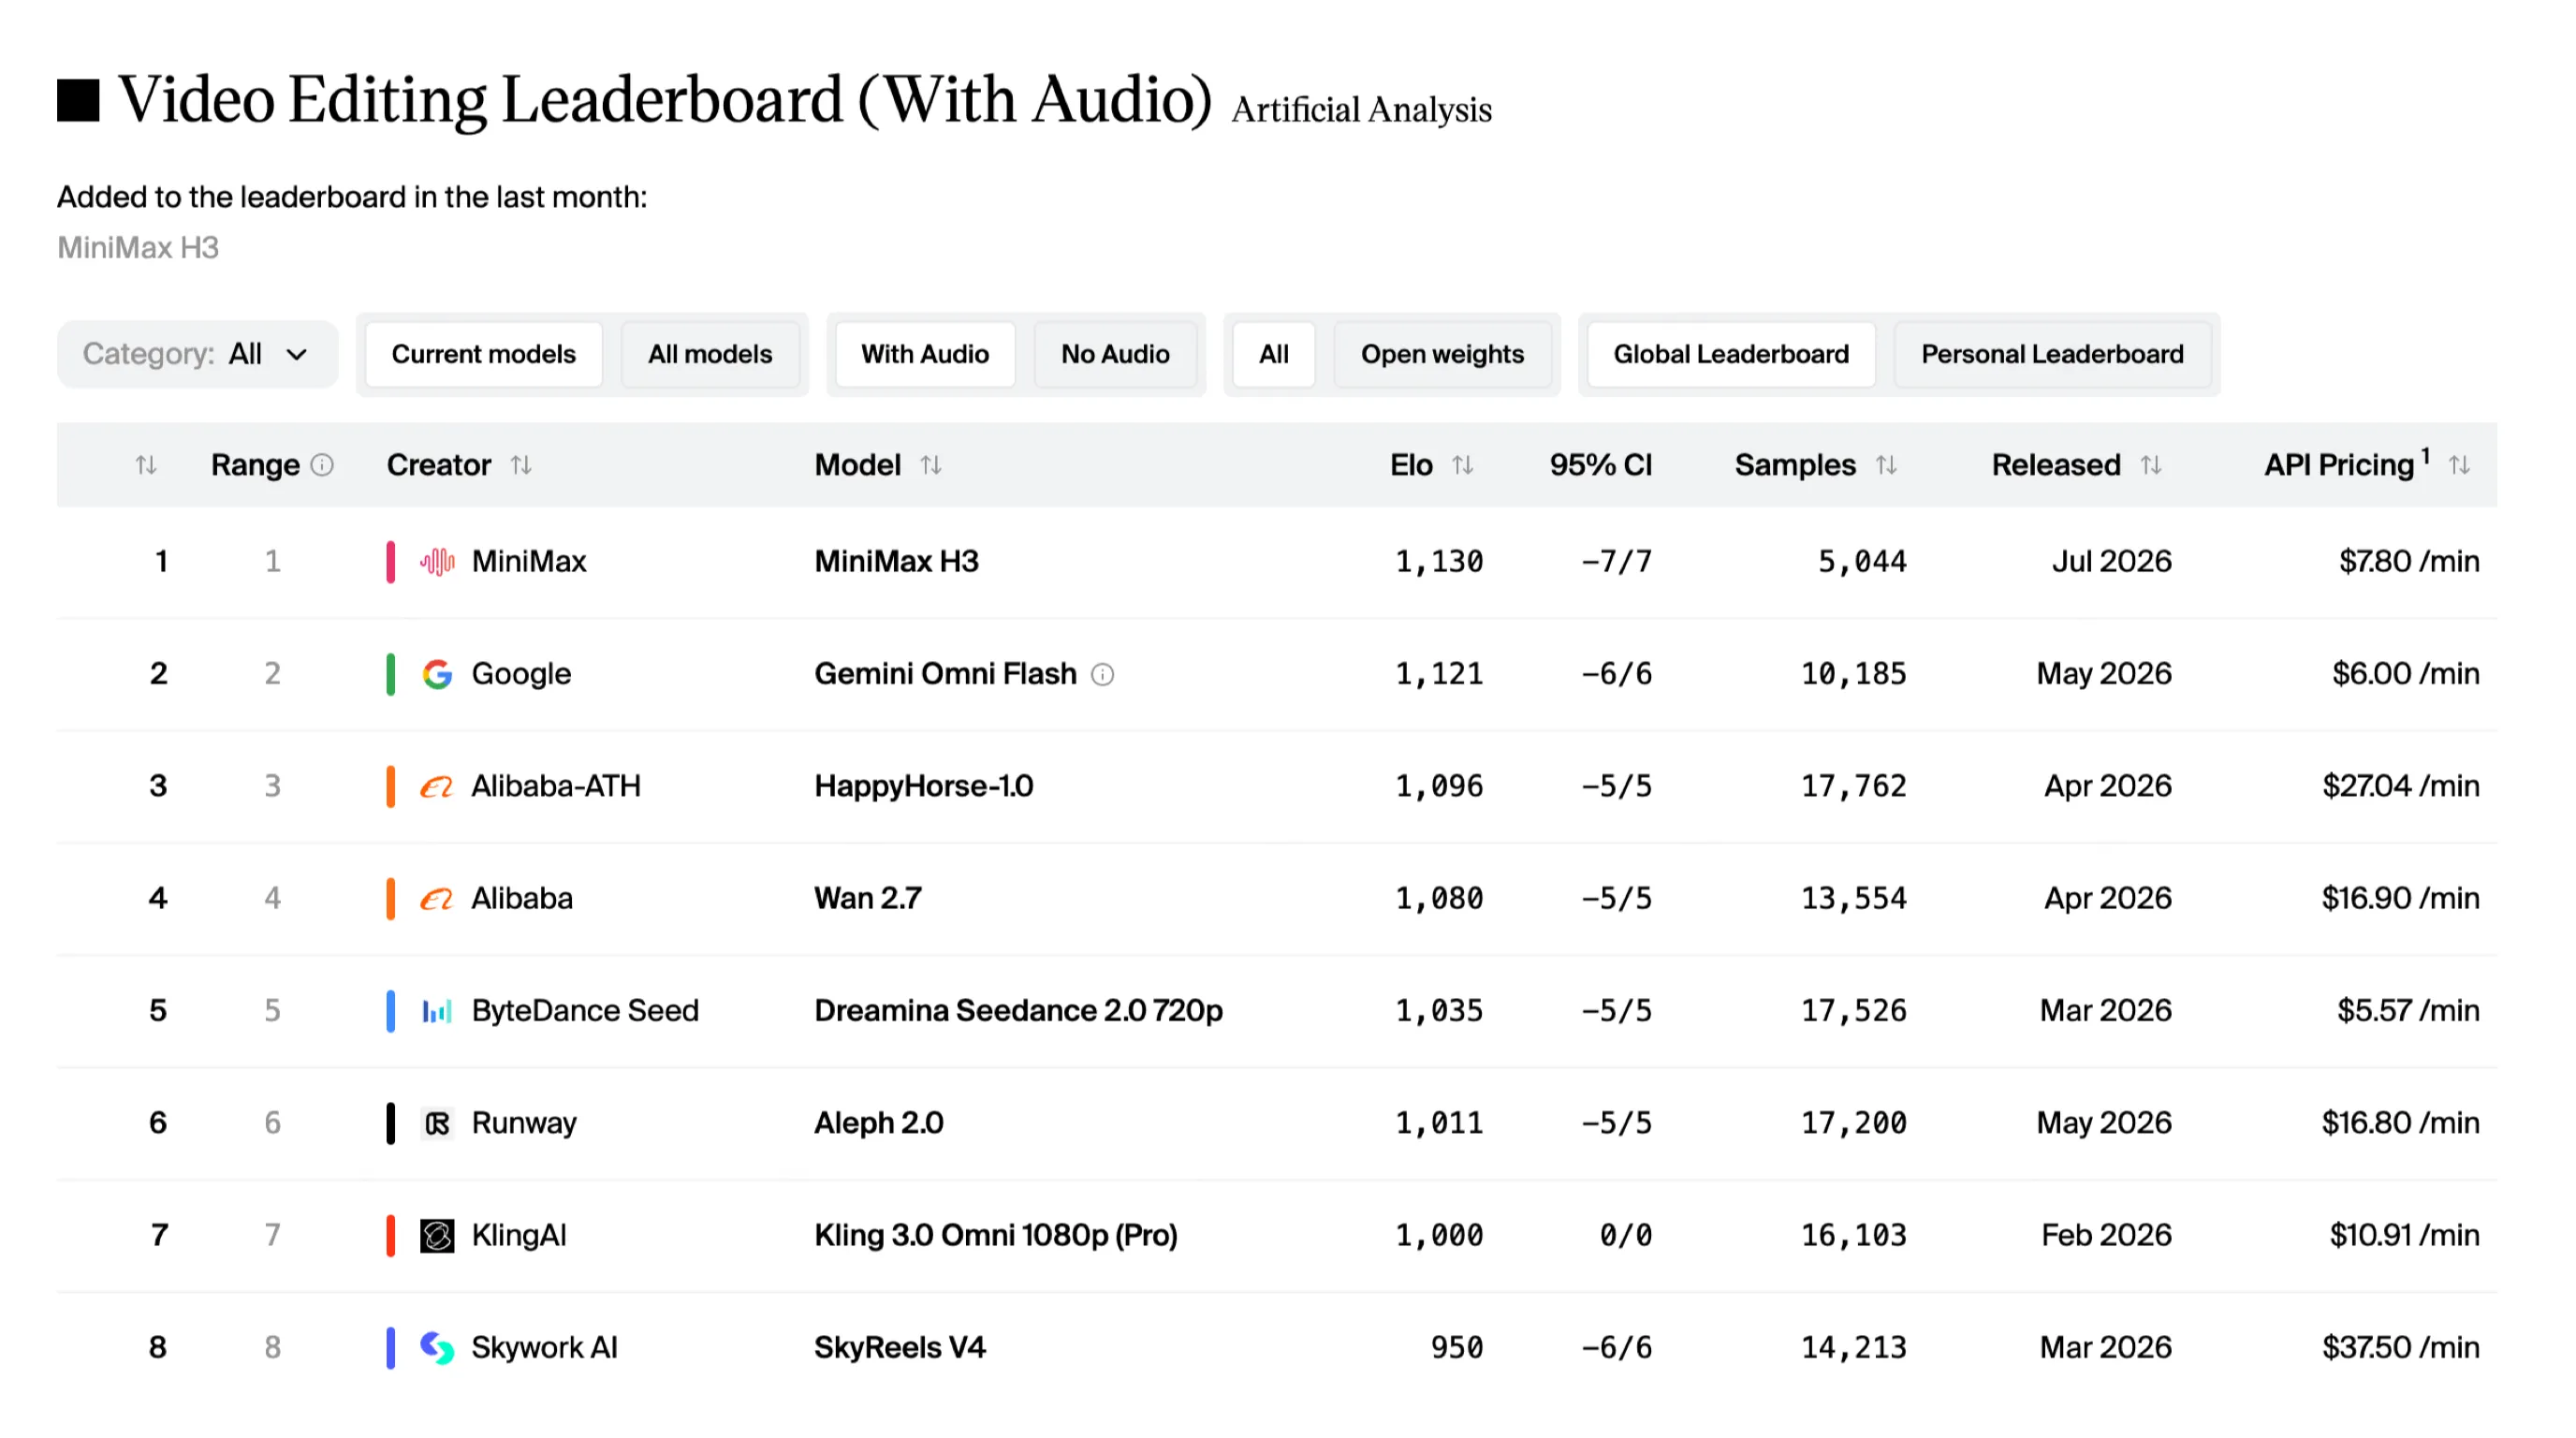Viewport: 2576px width, 1438px height.
Task: Click the Alibaba-ATH creator name
Action: click(x=556, y=787)
